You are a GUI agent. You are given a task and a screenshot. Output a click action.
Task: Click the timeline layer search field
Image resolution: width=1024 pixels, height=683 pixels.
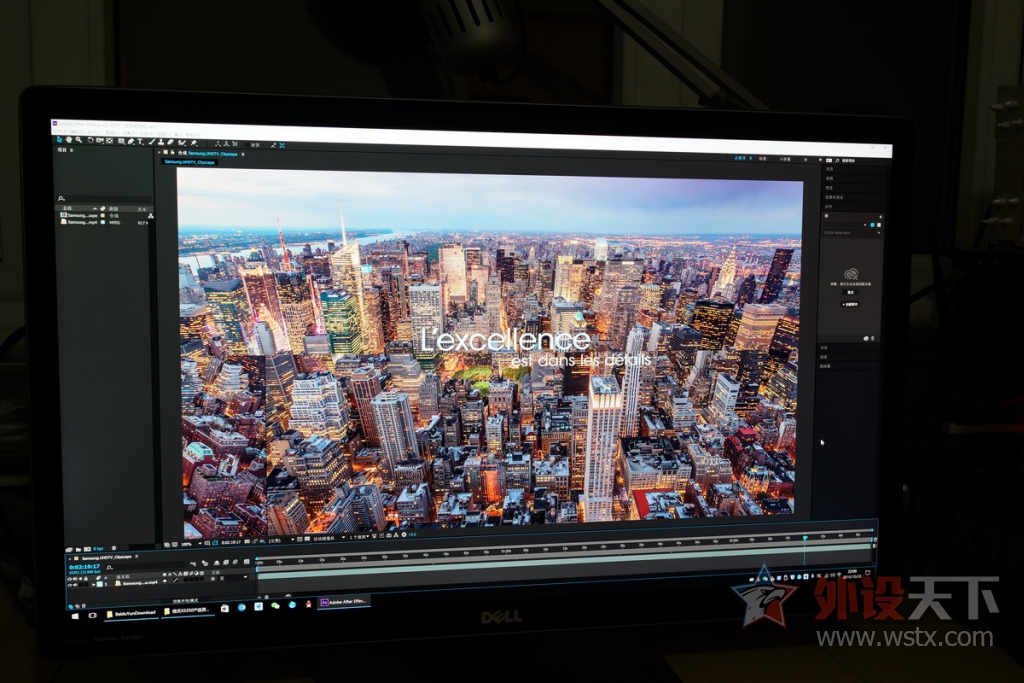[x=146, y=566]
